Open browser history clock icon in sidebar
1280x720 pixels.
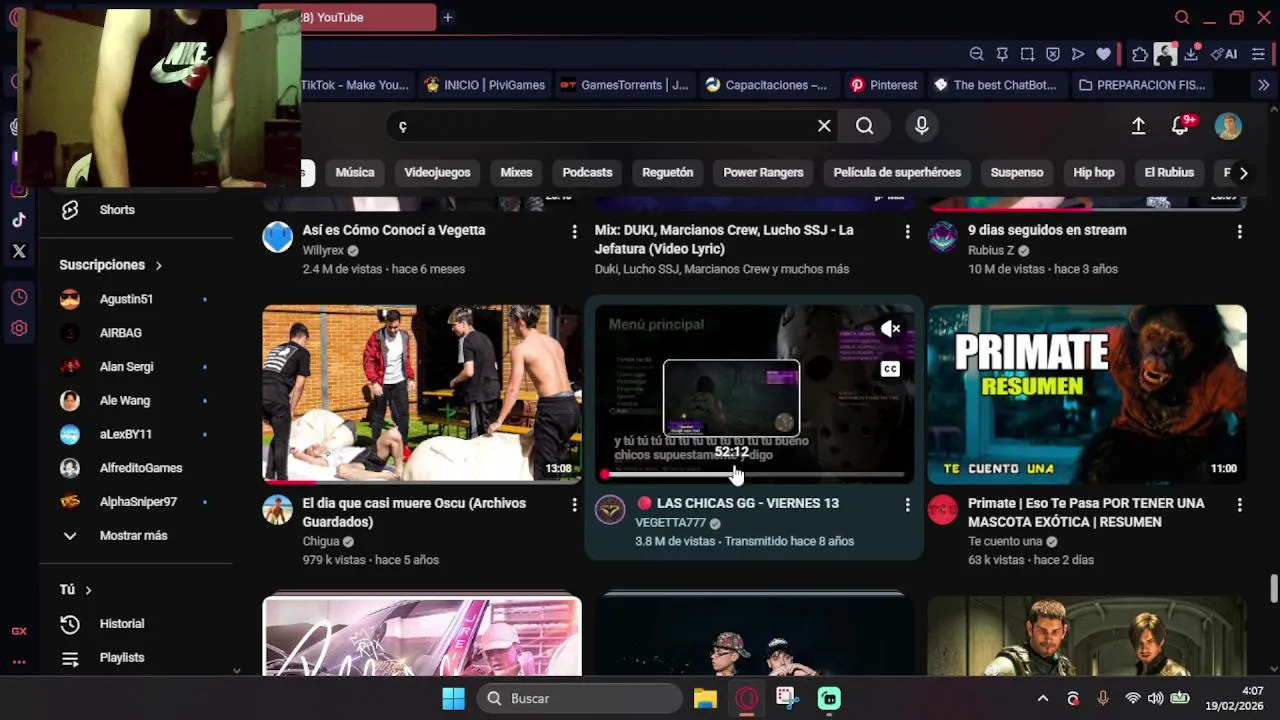19,297
